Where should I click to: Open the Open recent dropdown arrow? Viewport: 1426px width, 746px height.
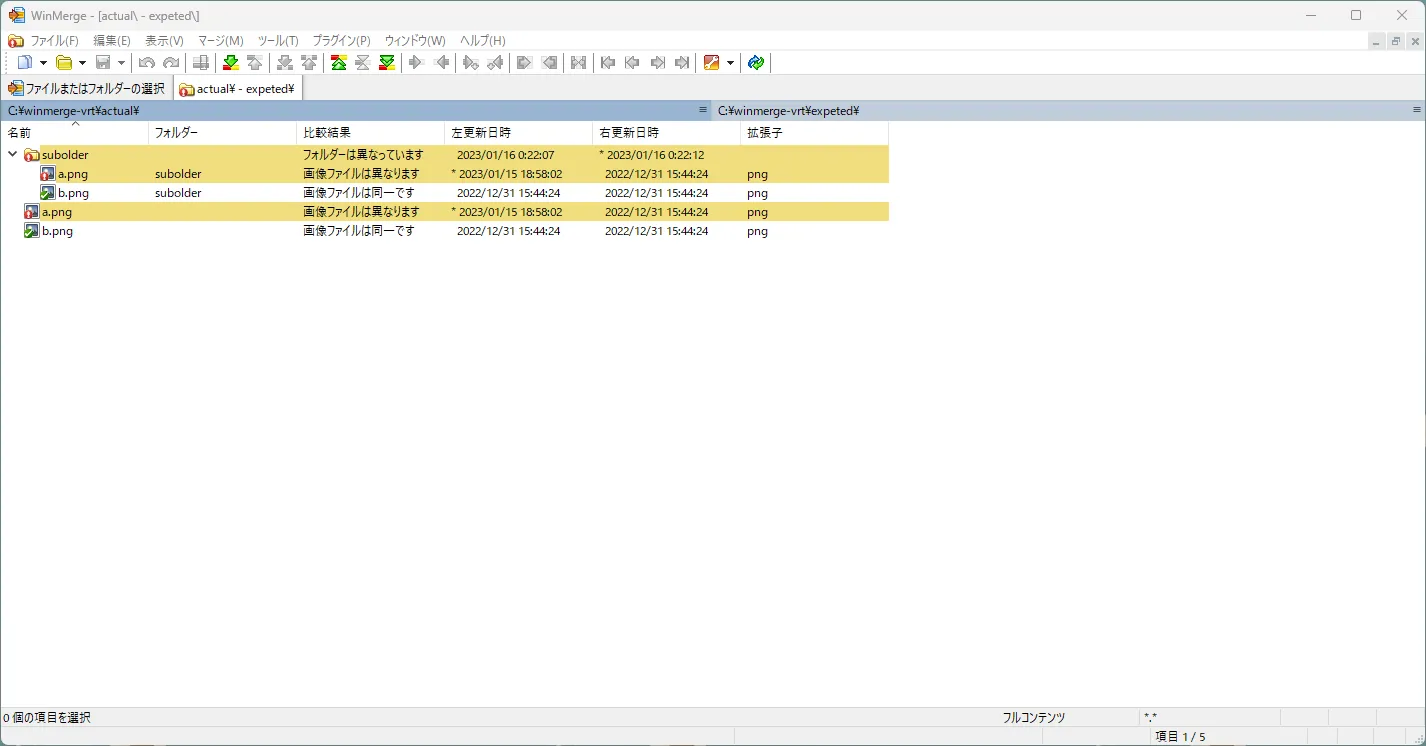81,62
